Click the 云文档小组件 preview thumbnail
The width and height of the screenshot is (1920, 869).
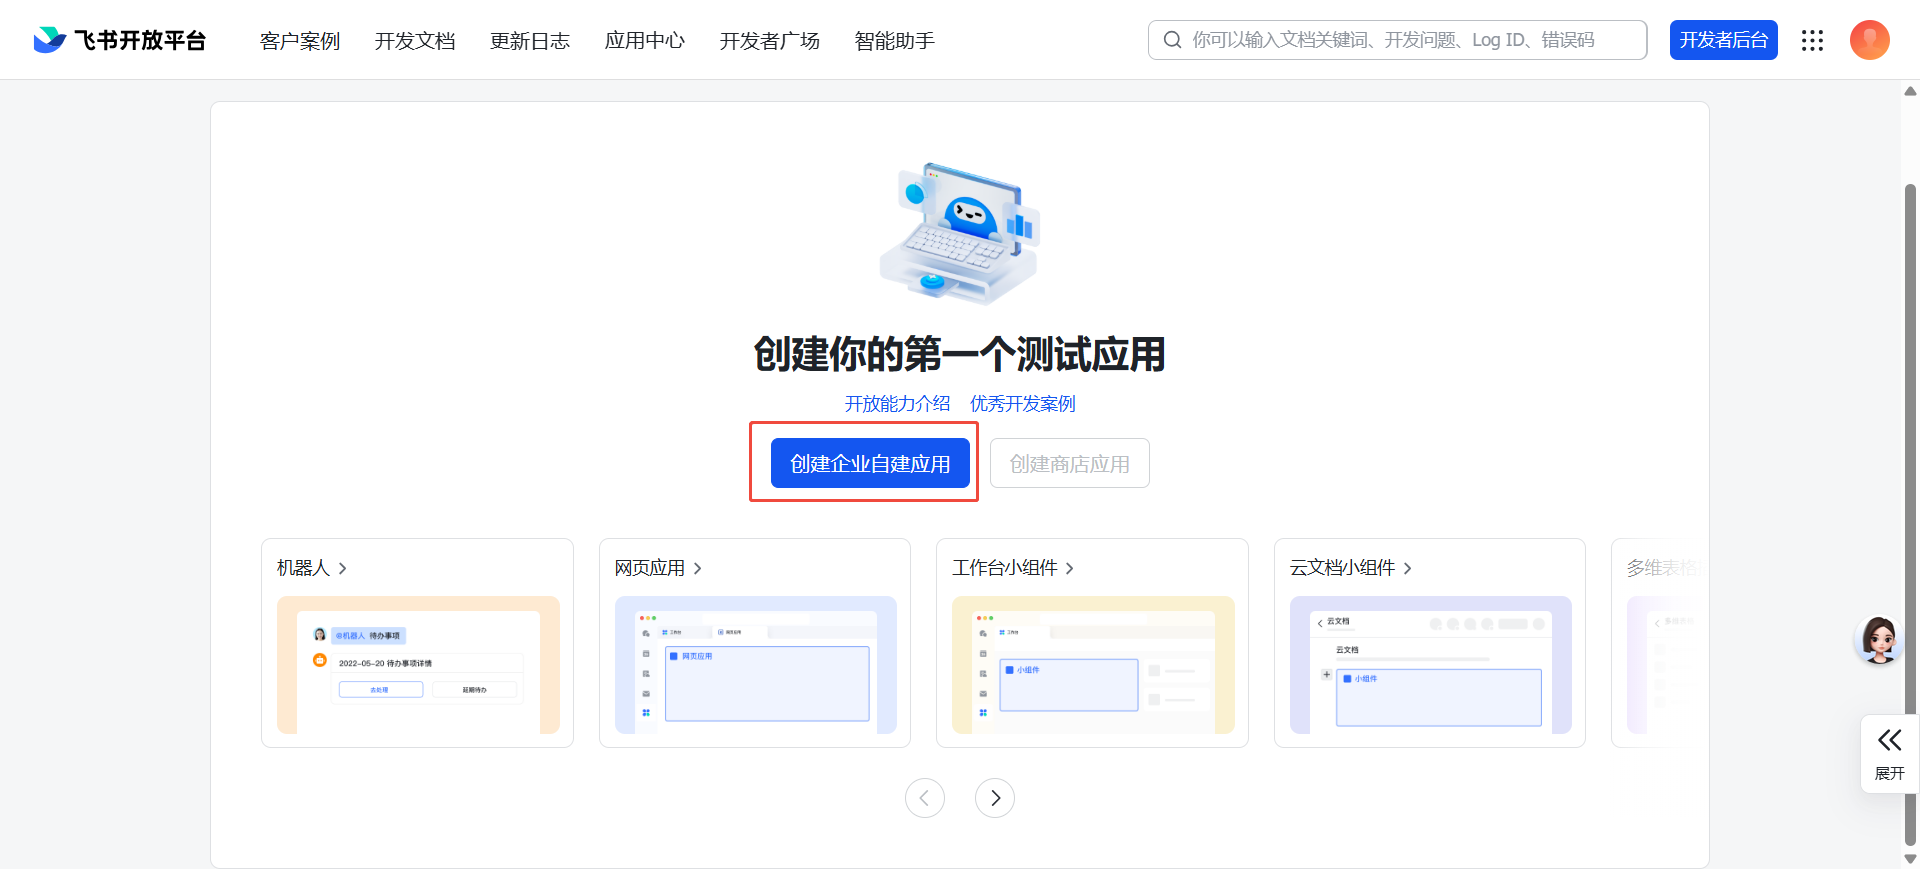[1430, 665]
